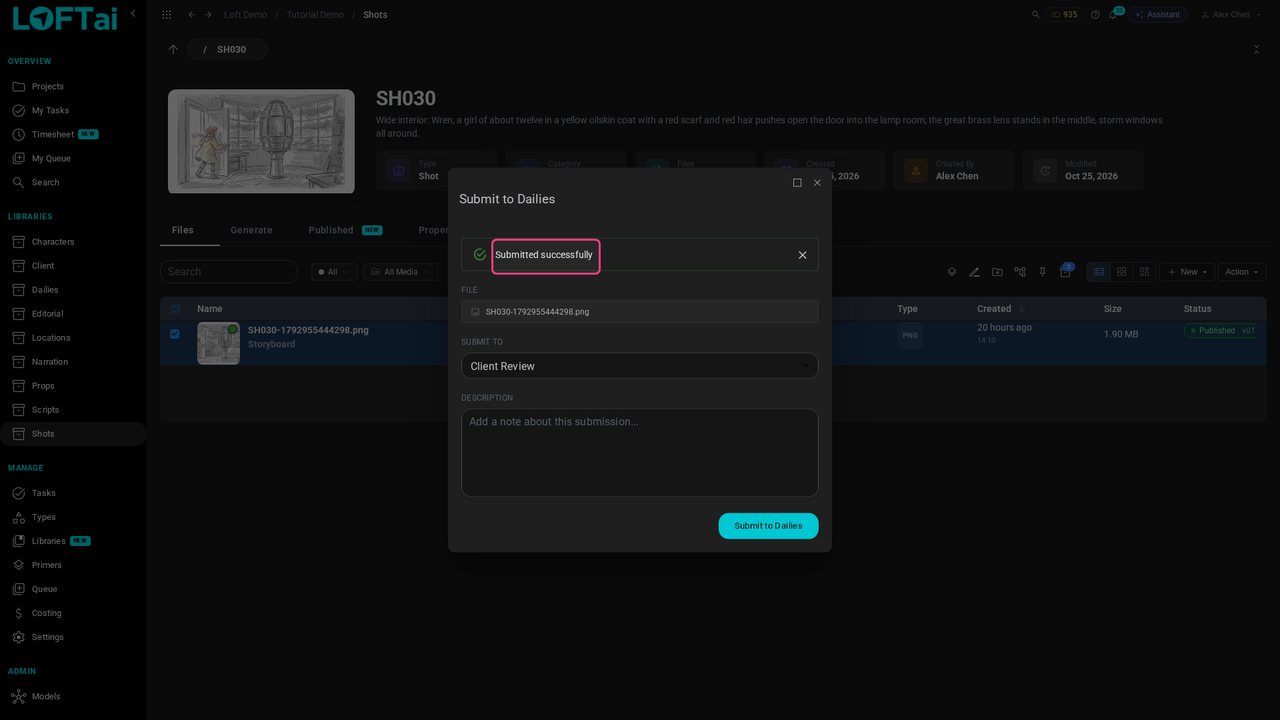Open the New dropdown button
The width and height of the screenshot is (1280, 720).
1187,272
